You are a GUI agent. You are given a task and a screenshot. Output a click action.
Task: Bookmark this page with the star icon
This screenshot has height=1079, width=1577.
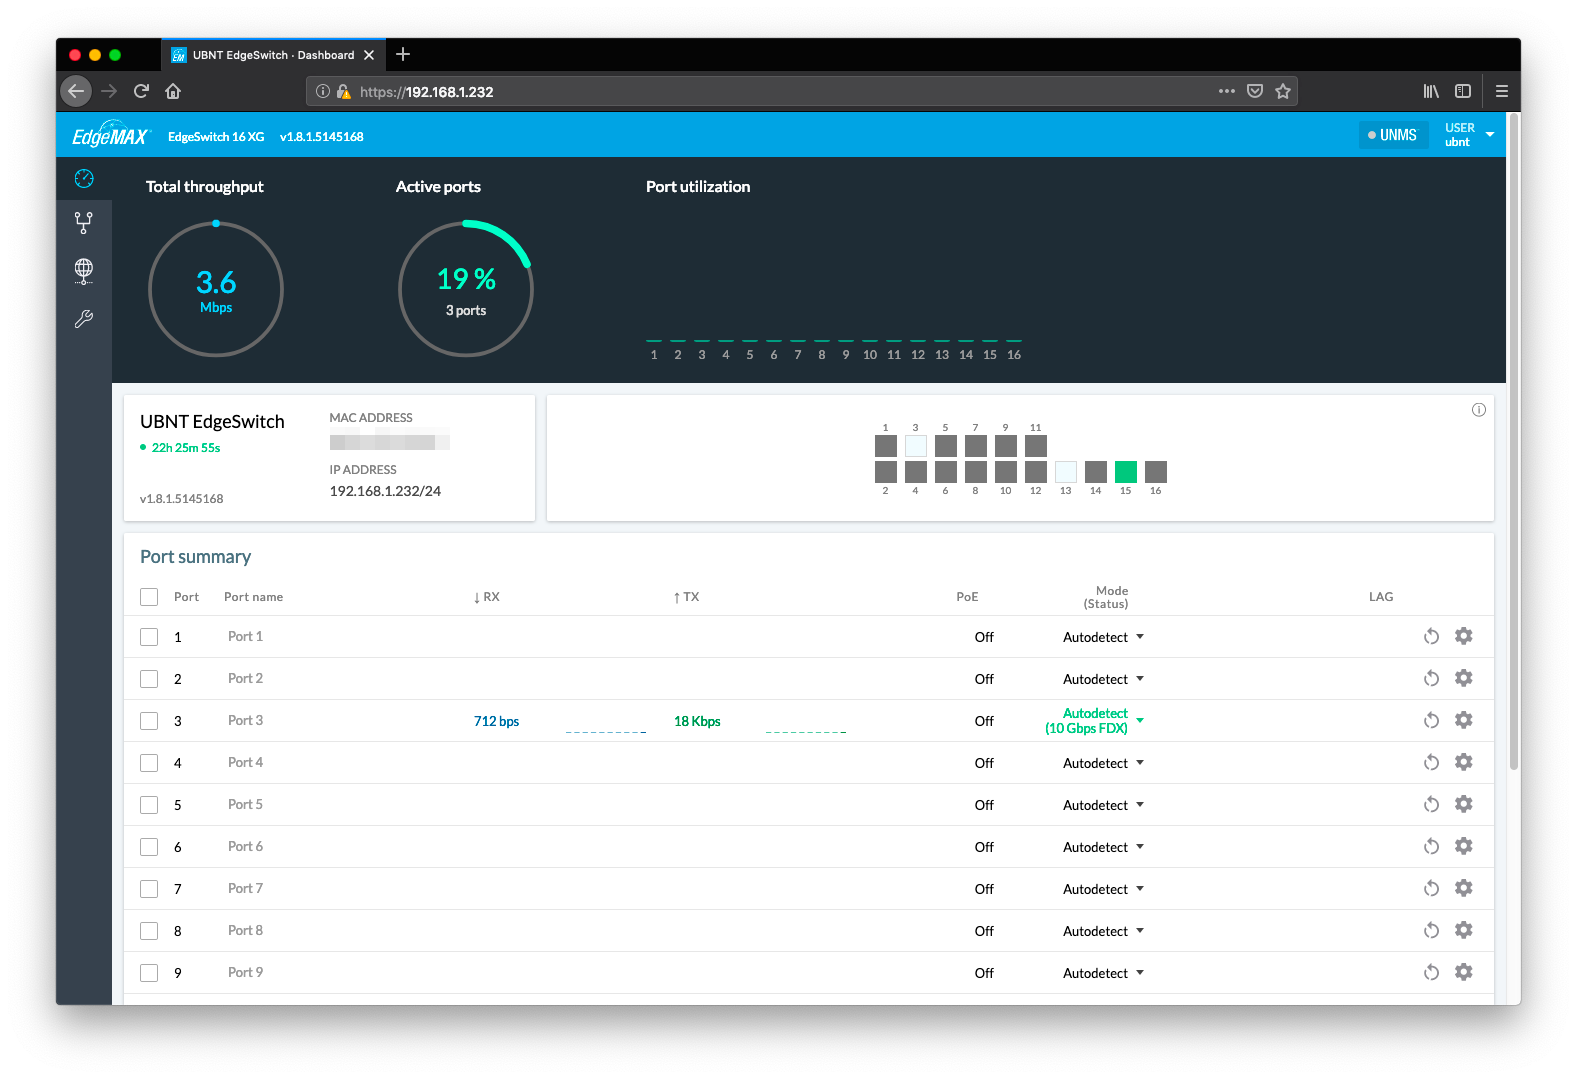pos(1283,91)
